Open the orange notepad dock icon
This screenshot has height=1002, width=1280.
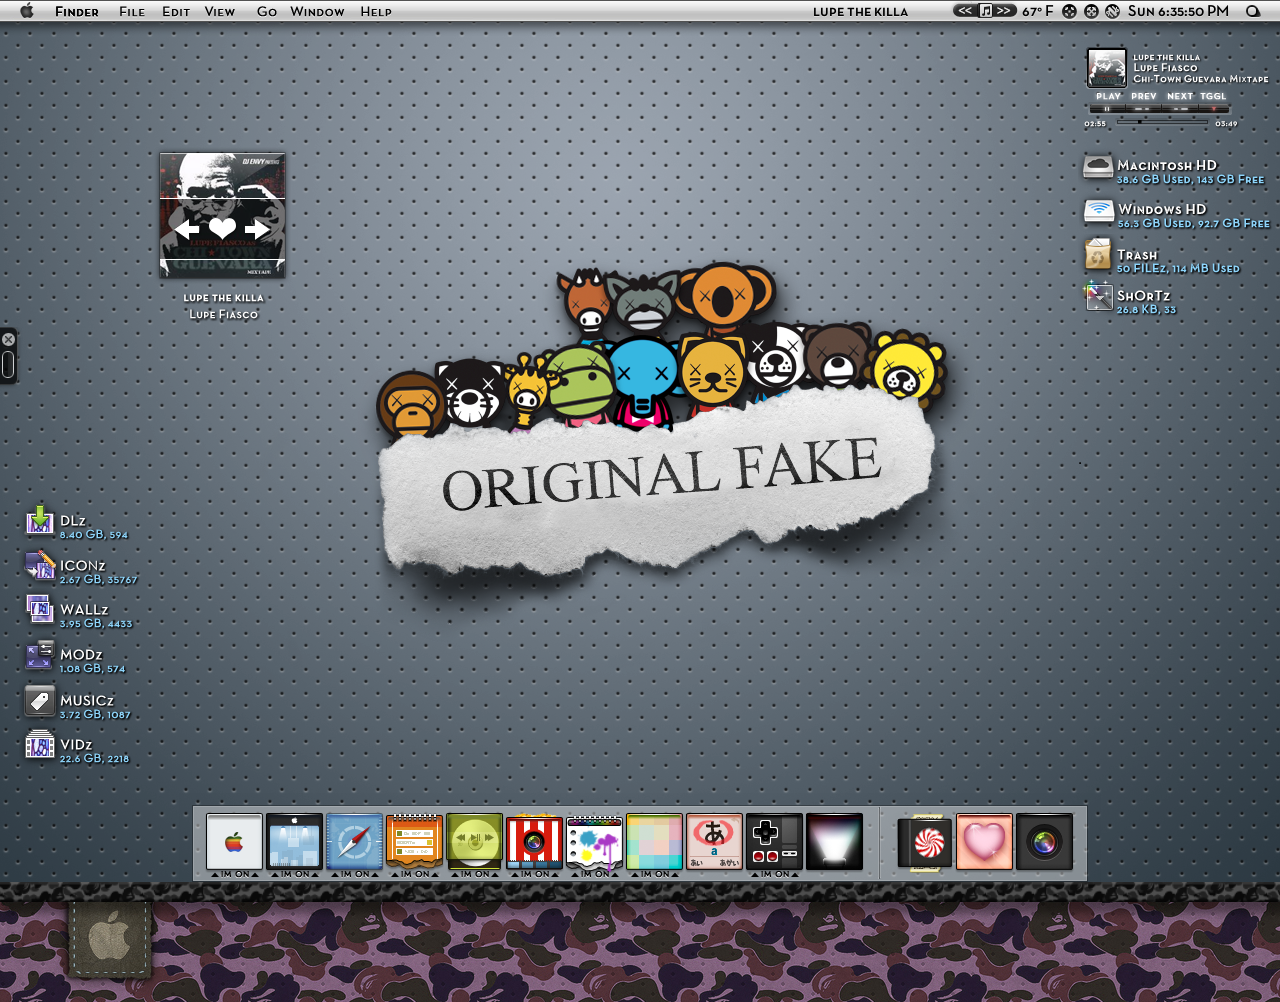(414, 842)
